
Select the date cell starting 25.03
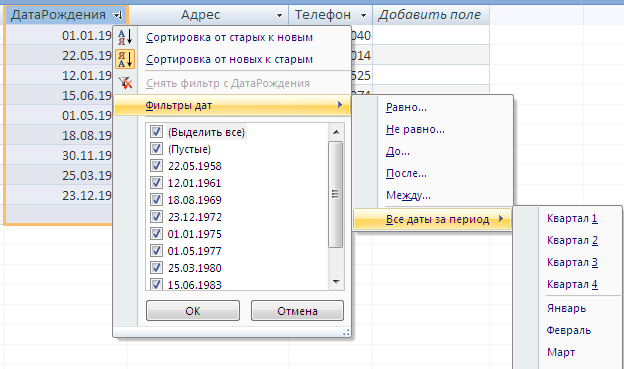[x=60, y=175]
